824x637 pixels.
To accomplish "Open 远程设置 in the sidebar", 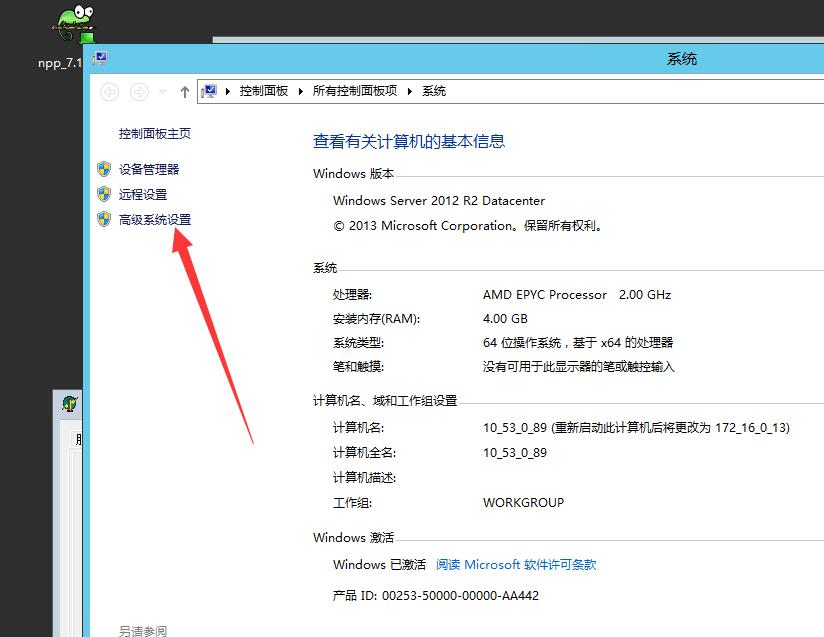I will tap(143, 194).
